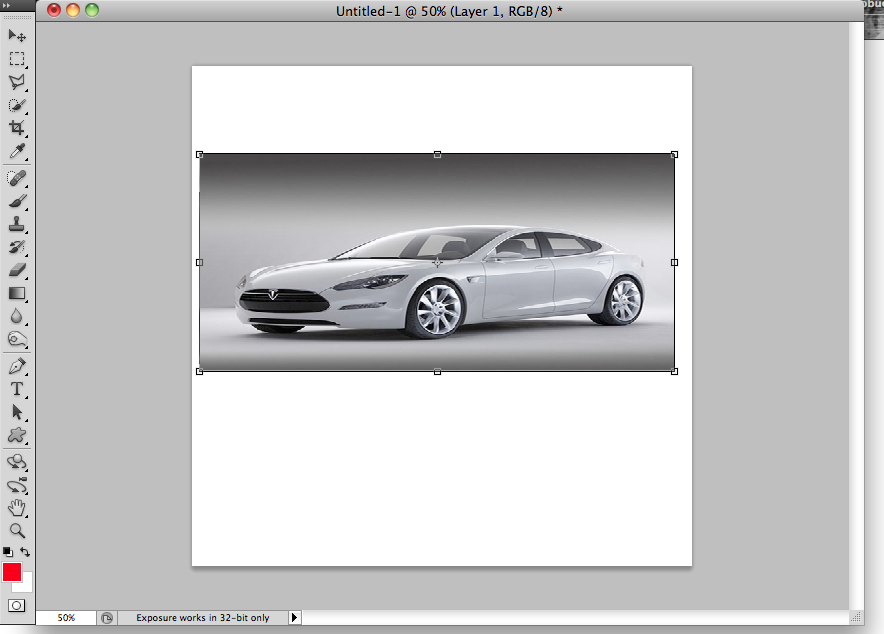The height and width of the screenshot is (634, 884).
Task: Open the status bar info menu arrow
Action: point(294,618)
